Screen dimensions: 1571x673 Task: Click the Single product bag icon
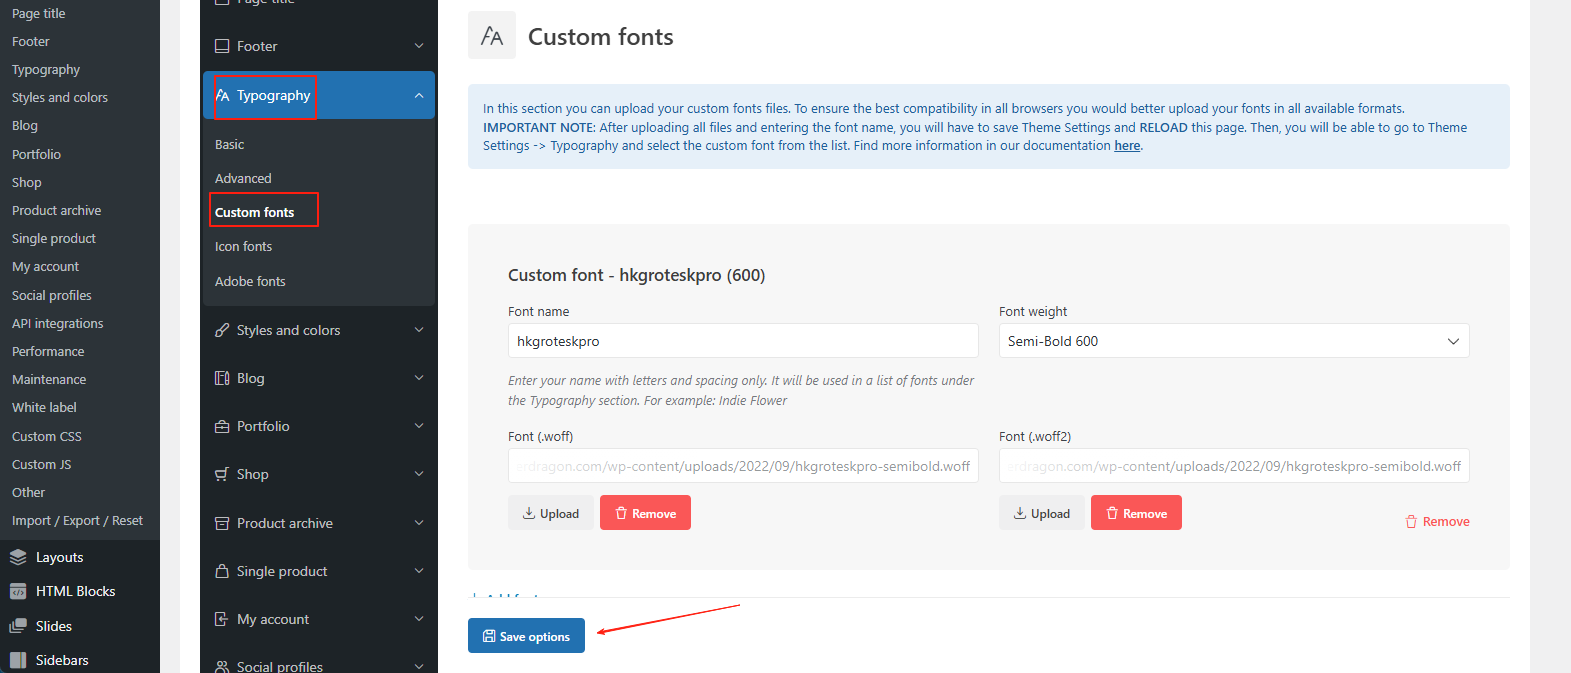(222, 571)
